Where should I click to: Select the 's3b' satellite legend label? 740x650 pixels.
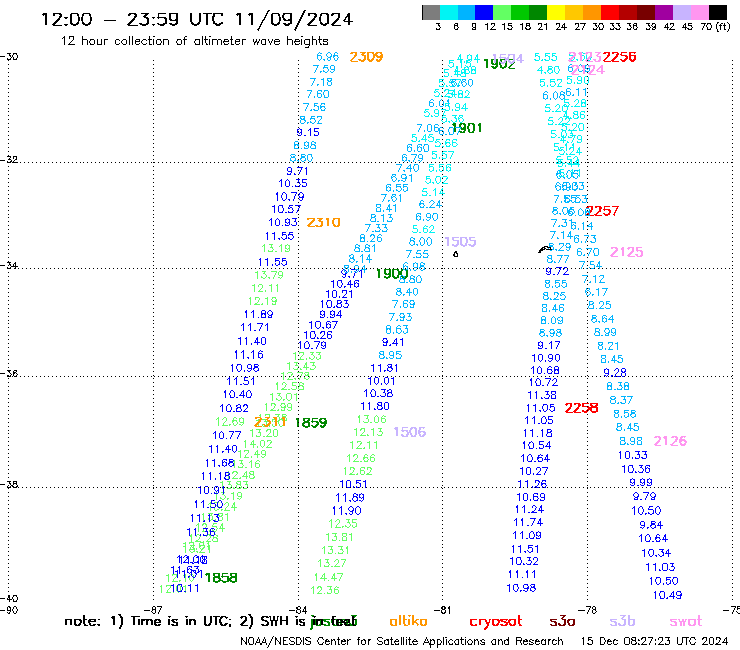pyautogui.click(x=622, y=622)
